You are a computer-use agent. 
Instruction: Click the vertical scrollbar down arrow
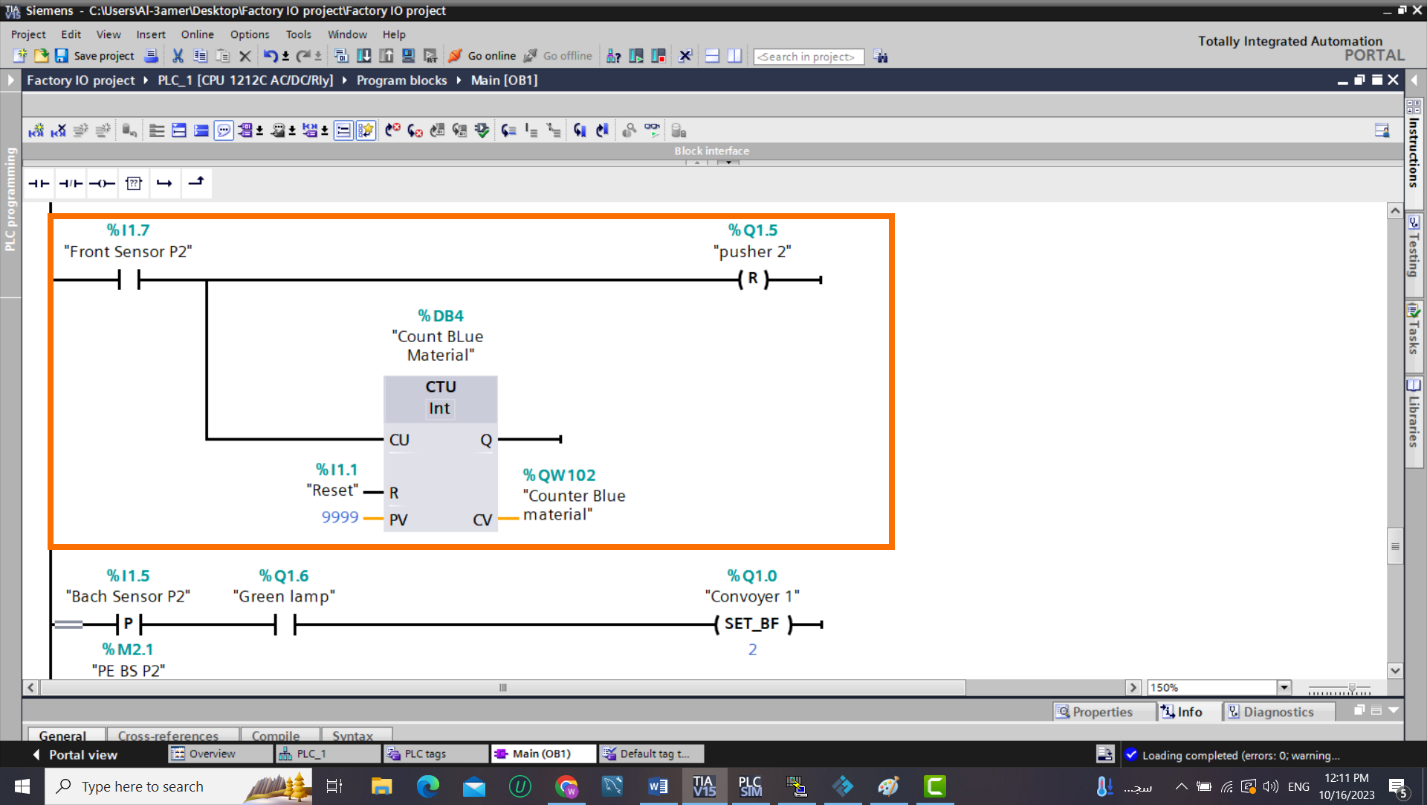pos(1395,670)
